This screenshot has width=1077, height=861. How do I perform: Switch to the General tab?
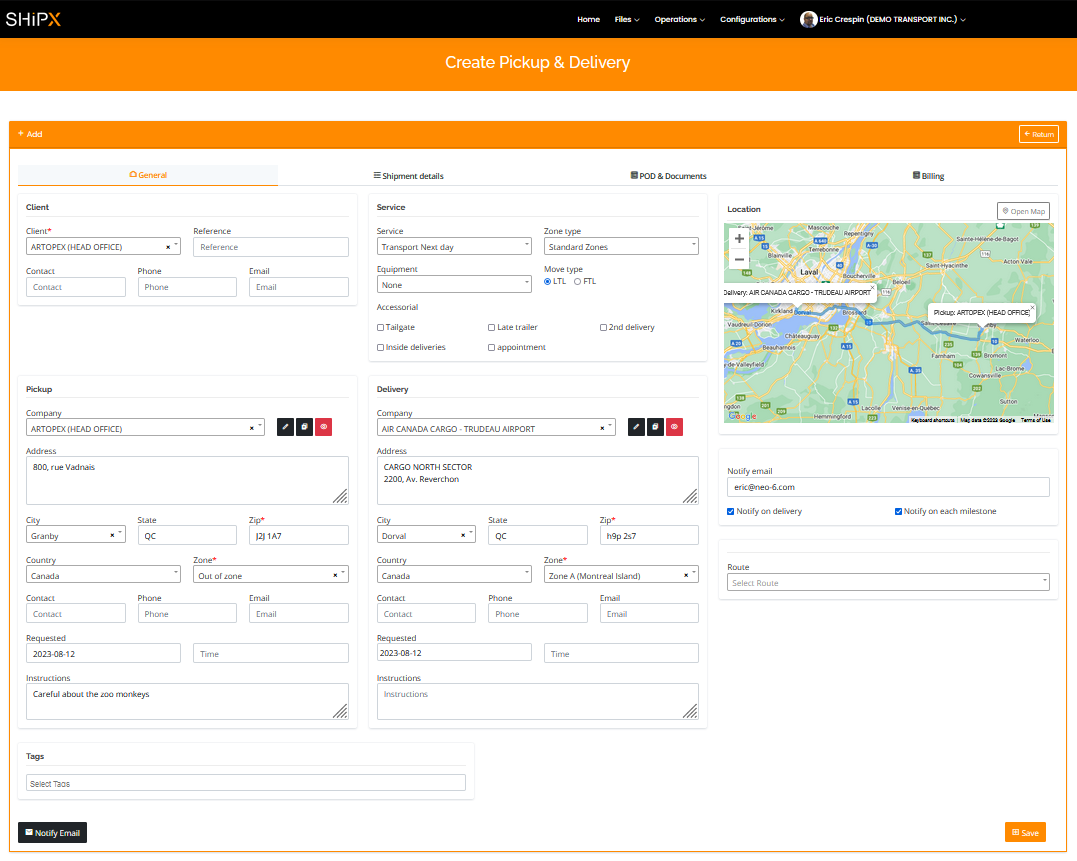[x=148, y=175]
